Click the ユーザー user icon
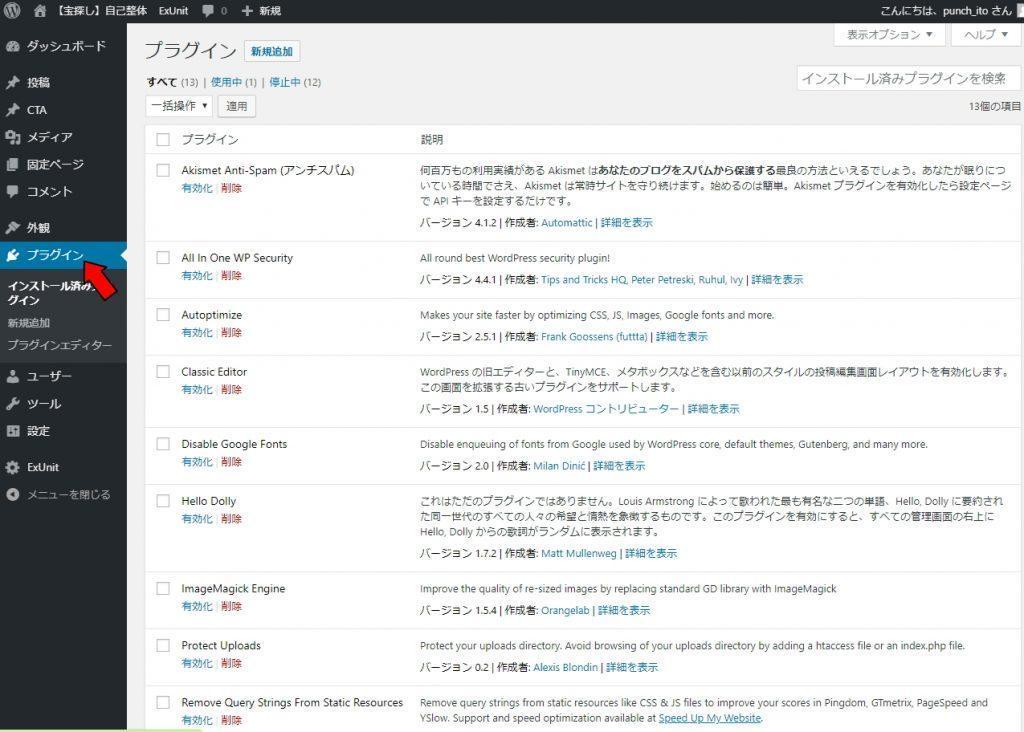Screen dimensions: 1024x732 (12, 376)
